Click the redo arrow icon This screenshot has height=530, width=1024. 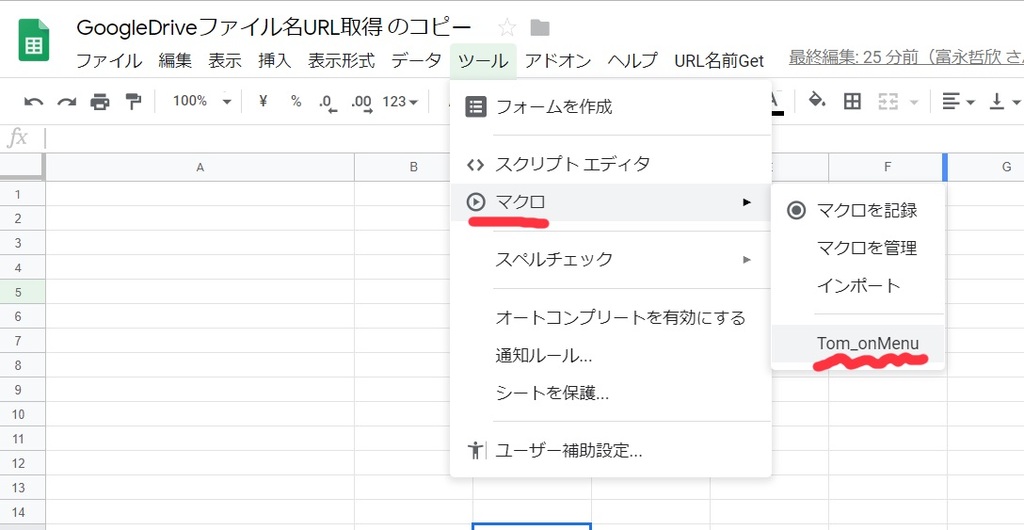coord(67,102)
